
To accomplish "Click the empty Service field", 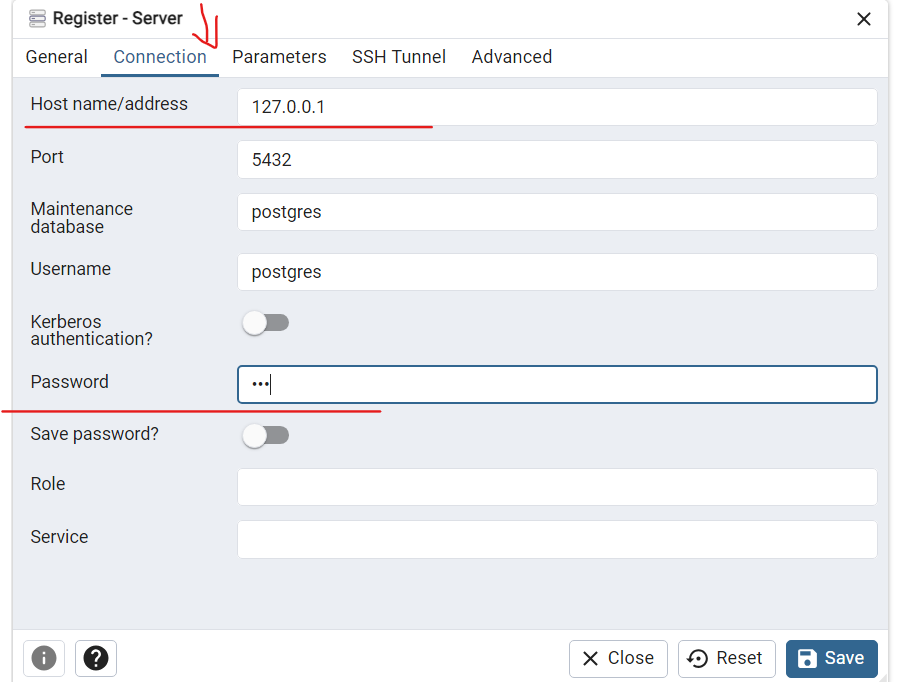I will (x=557, y=539).
